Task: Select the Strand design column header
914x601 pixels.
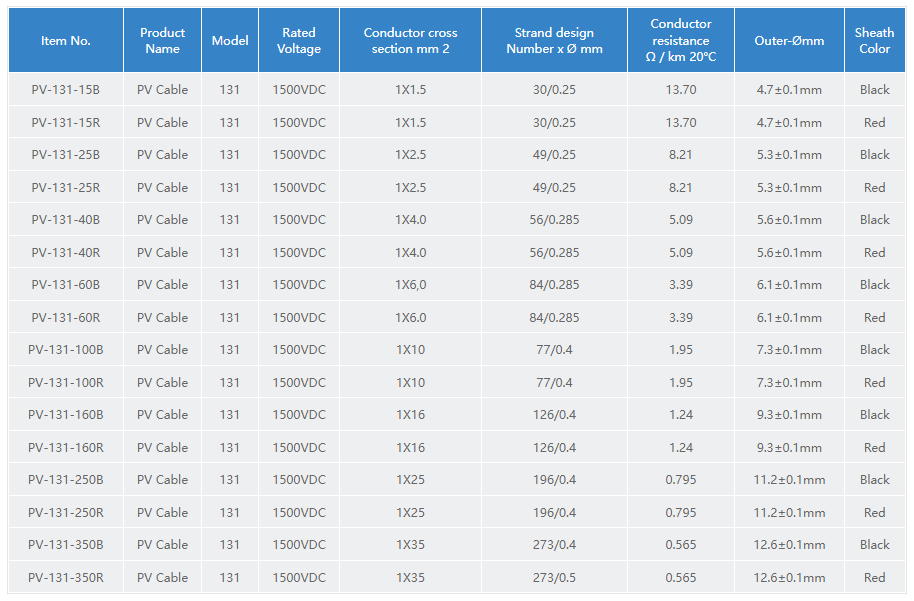Action: [x=554, y=41]
